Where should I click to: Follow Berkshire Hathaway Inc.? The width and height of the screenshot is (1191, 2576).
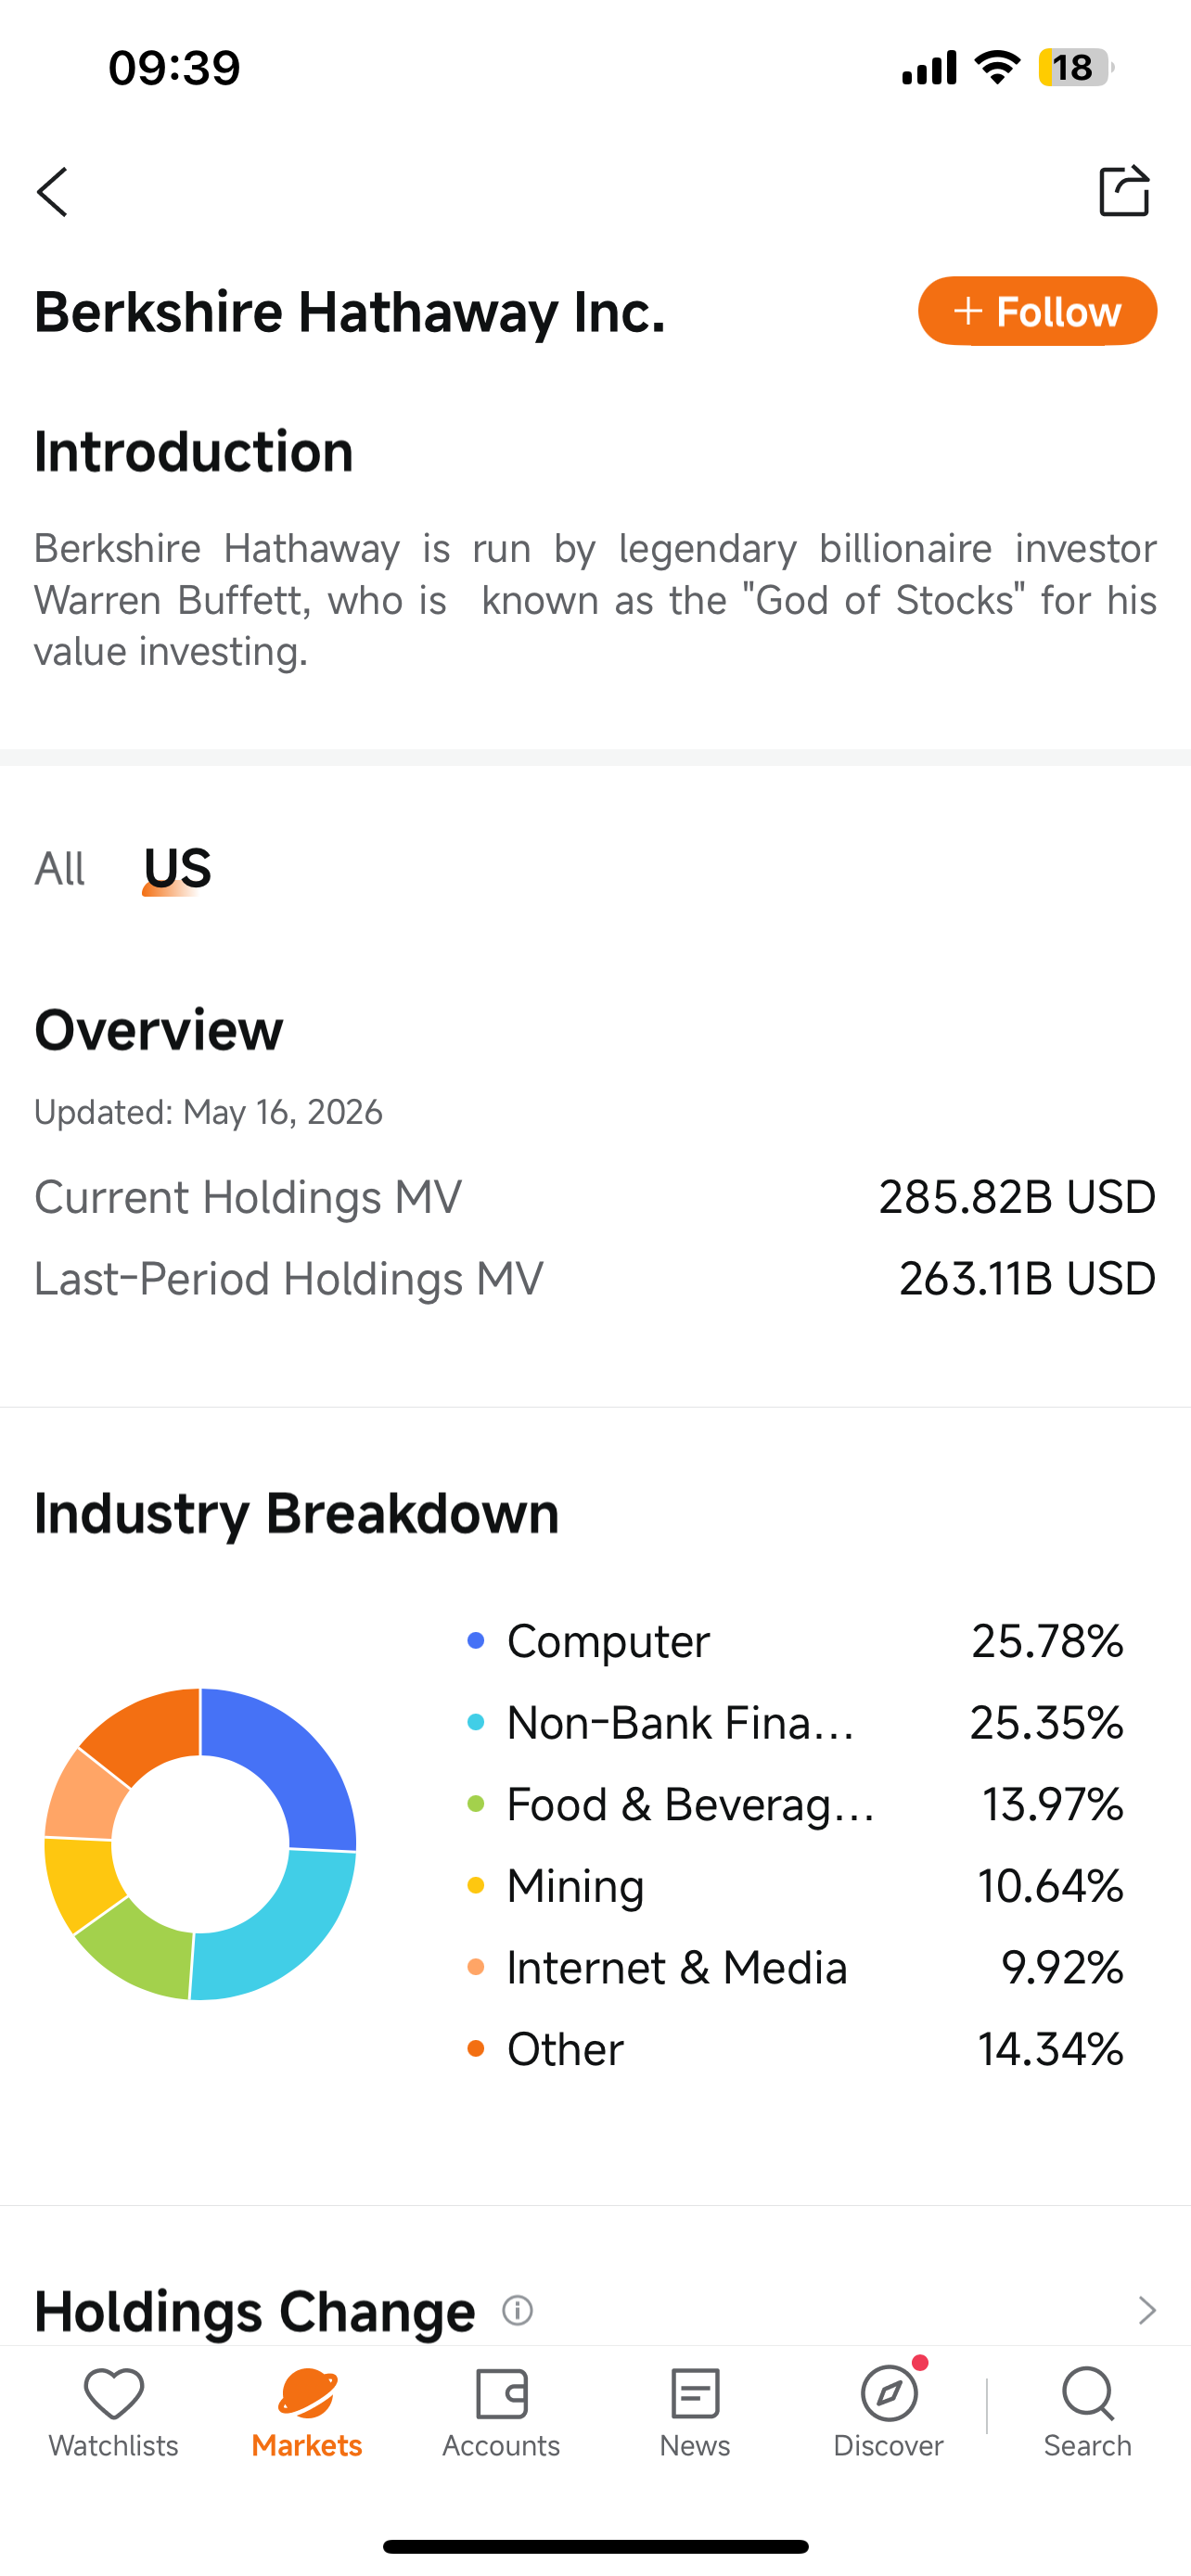tap(1037, 311)
